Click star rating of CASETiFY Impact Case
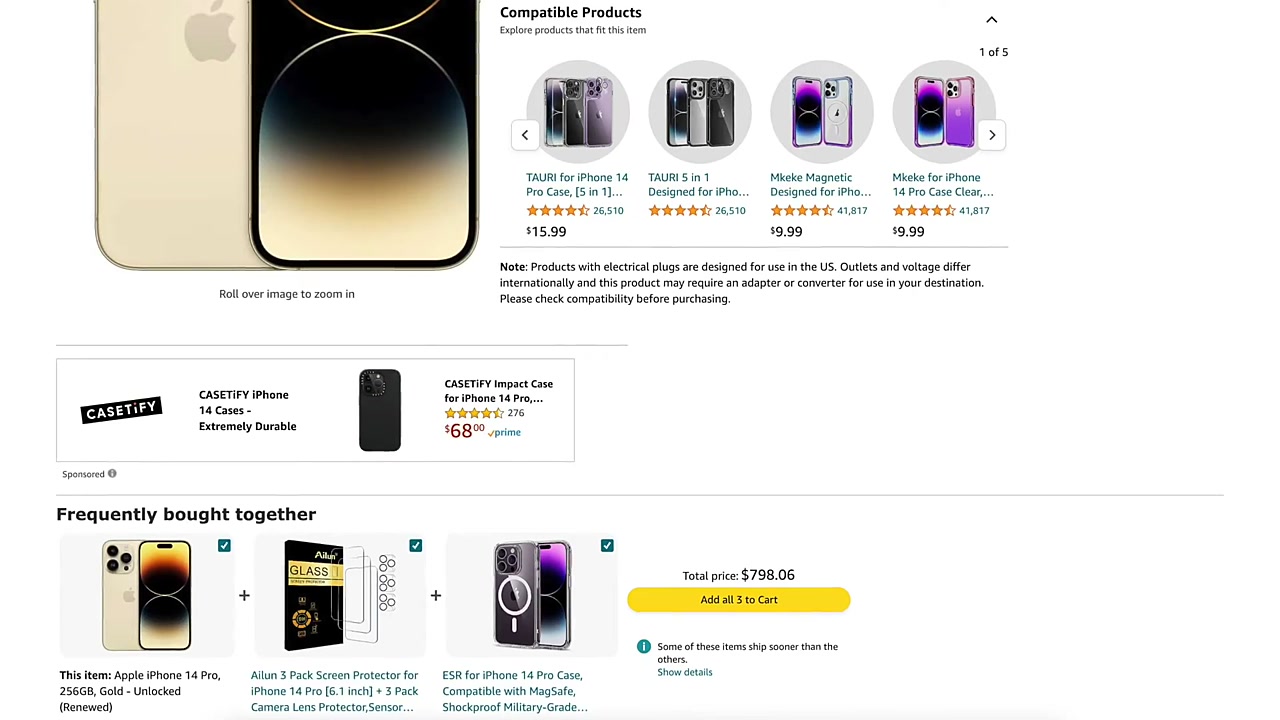 pos(474,413)
